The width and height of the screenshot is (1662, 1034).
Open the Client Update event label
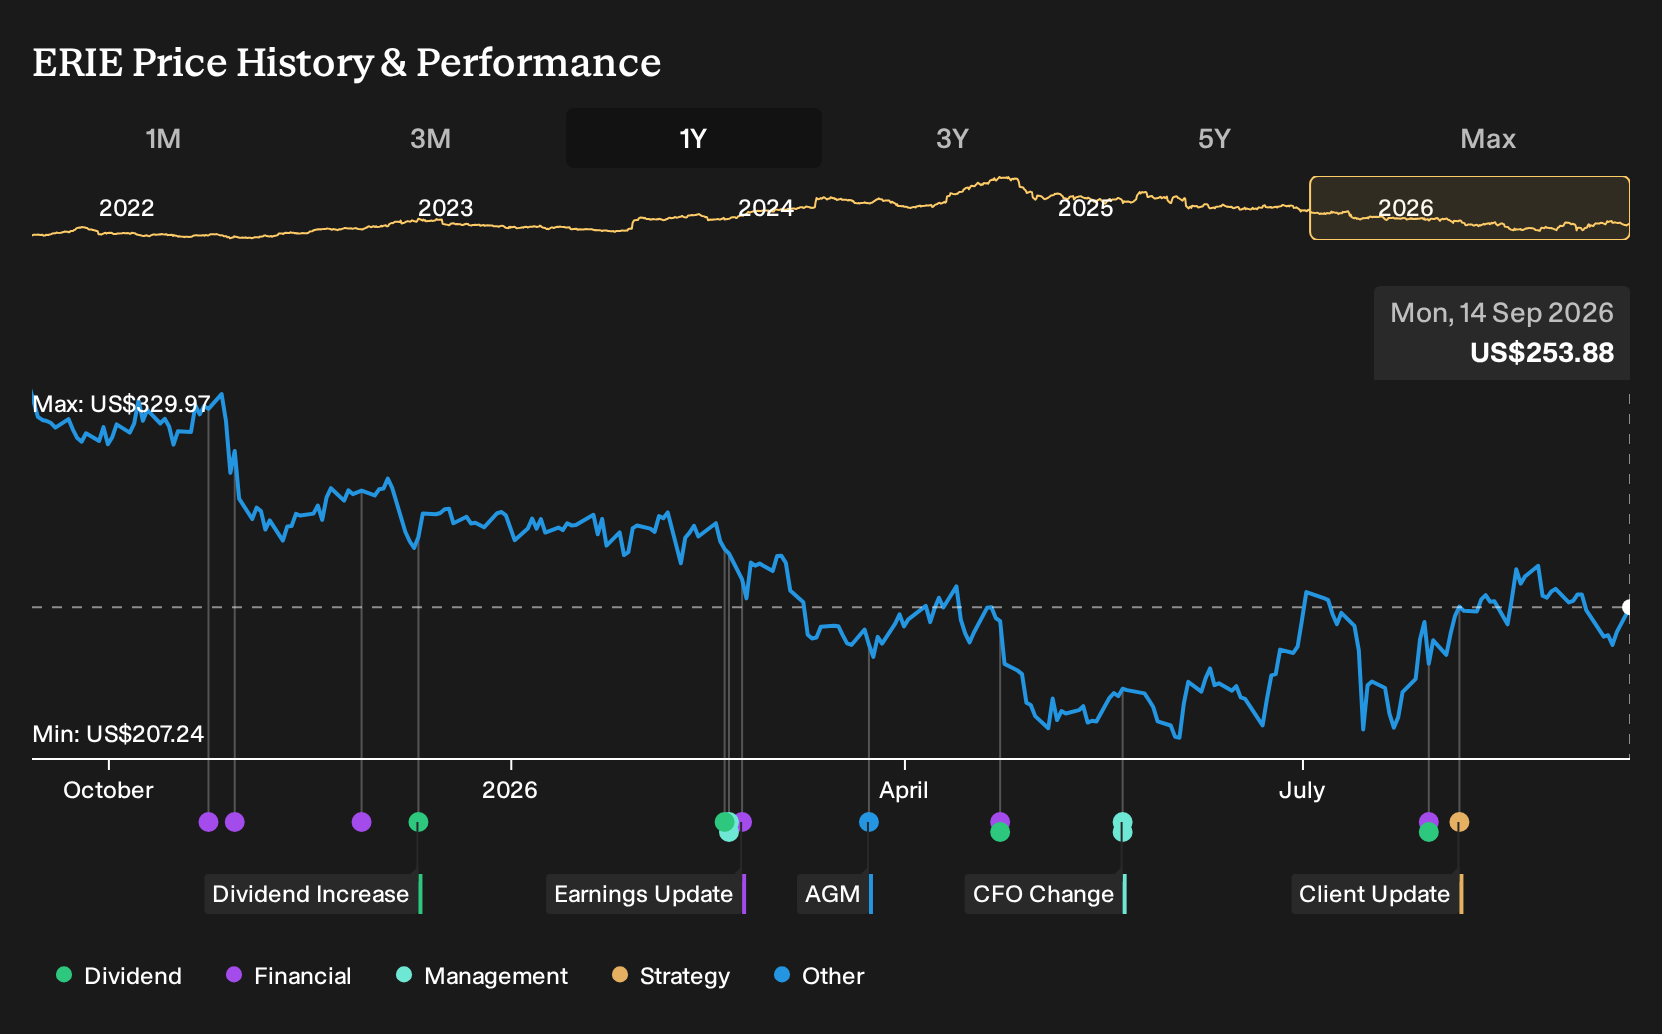tap(1377, 894)
